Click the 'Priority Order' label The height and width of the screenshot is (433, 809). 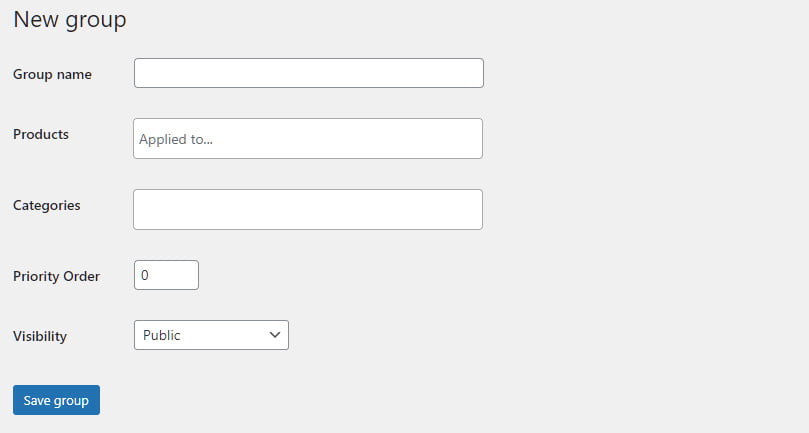point(56,276)
